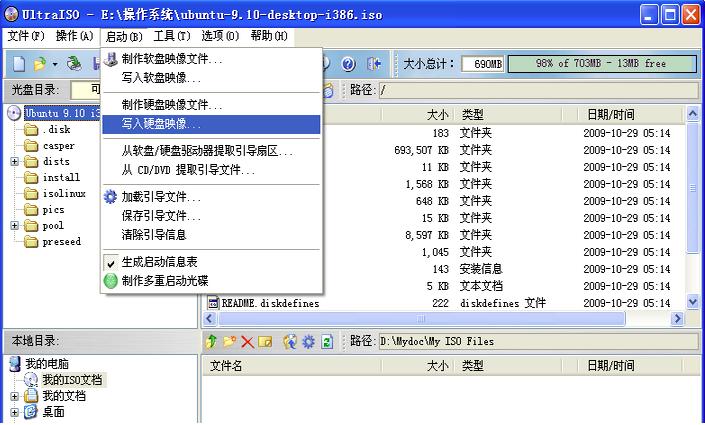Click the yellow rename icon in local toolbar

tap(265, 342)
